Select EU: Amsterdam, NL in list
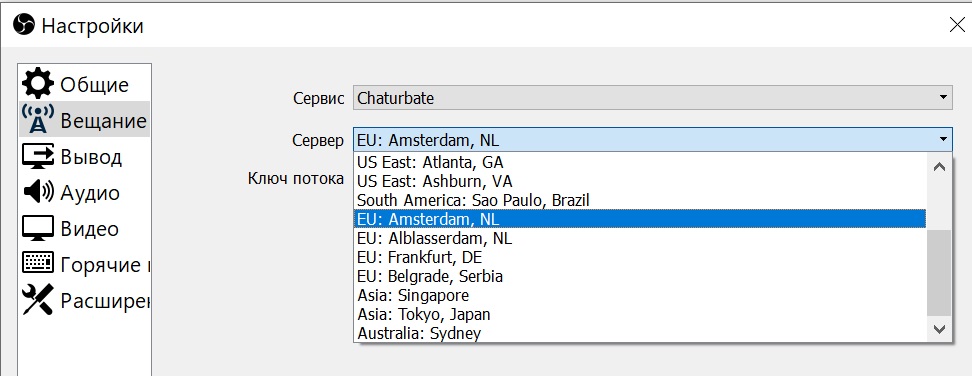The width and height of the screenshot is (972, 376). (640, 219)
